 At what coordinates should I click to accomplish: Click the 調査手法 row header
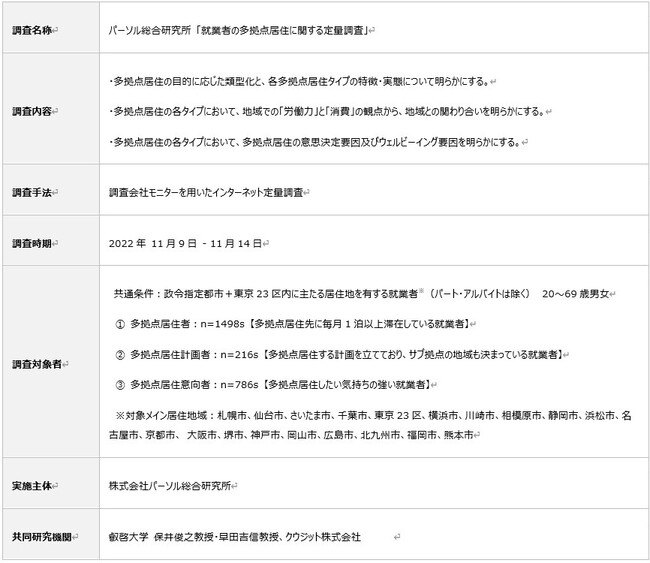[x=34, y=191]
